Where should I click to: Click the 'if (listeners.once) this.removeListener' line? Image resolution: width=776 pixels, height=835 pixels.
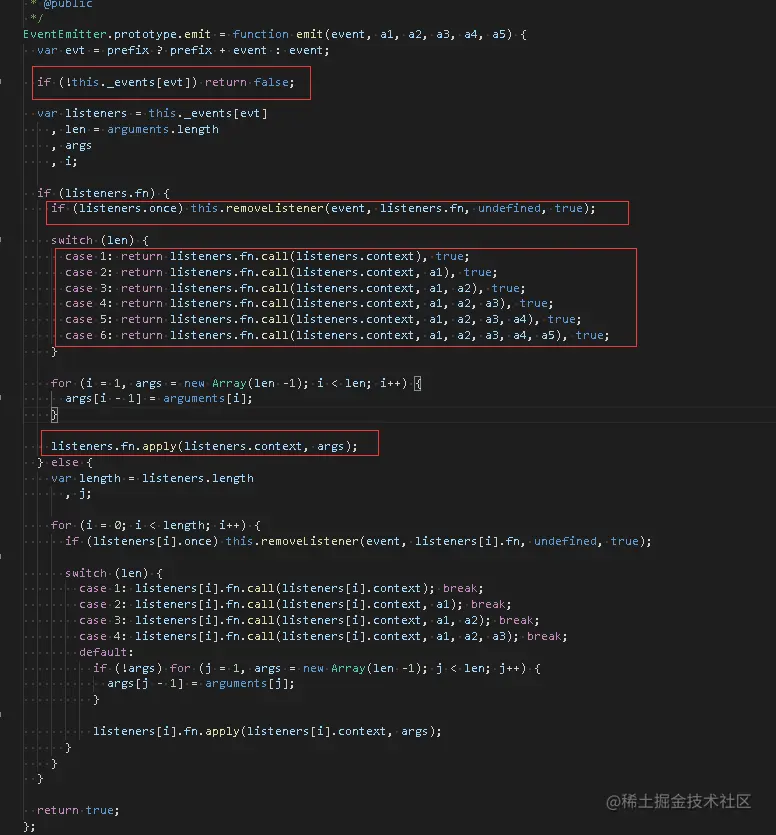tap(323, 208)
